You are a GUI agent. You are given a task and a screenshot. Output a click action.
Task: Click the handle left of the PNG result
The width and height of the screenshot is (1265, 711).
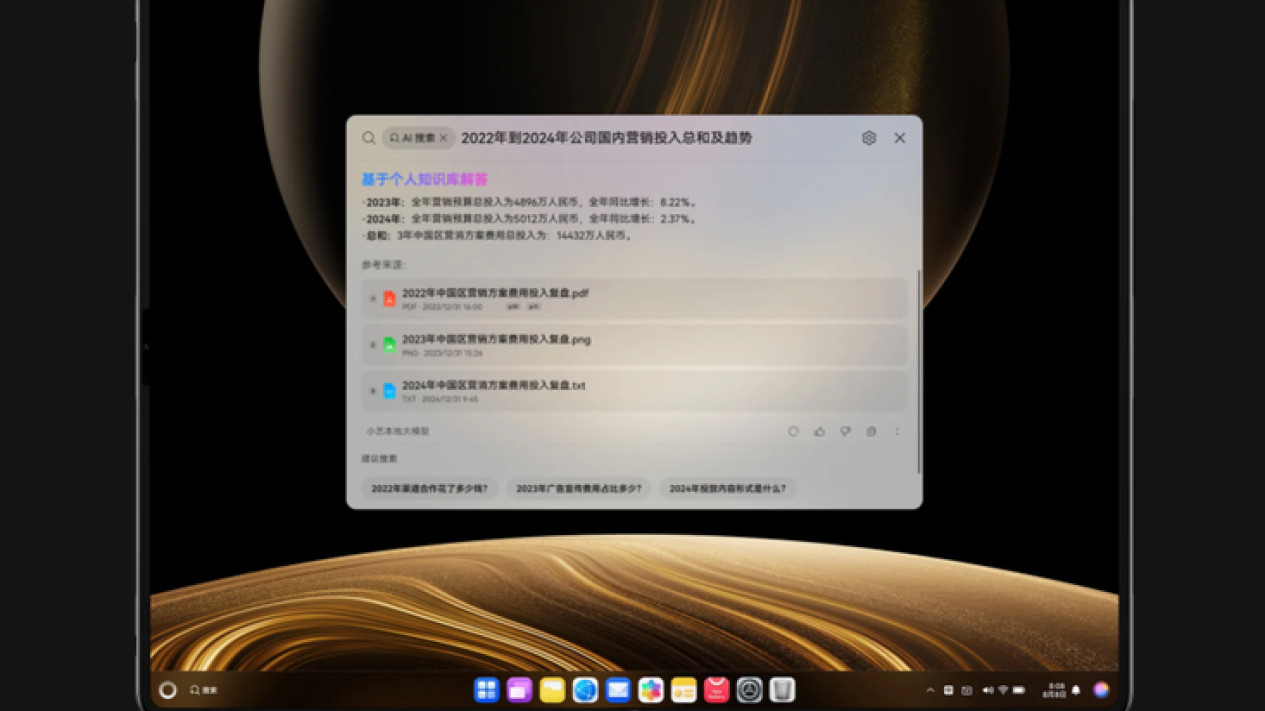tap(372, 345)
